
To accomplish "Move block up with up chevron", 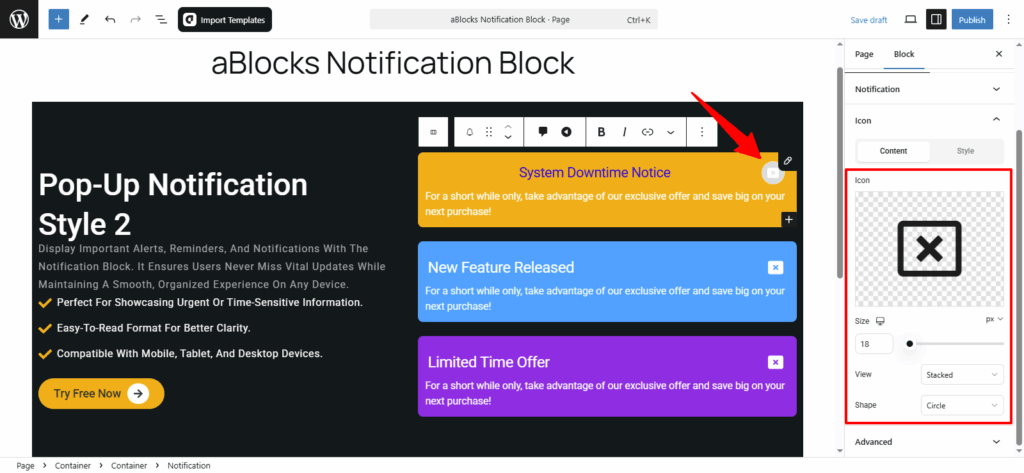I will (x=508, y=126).
